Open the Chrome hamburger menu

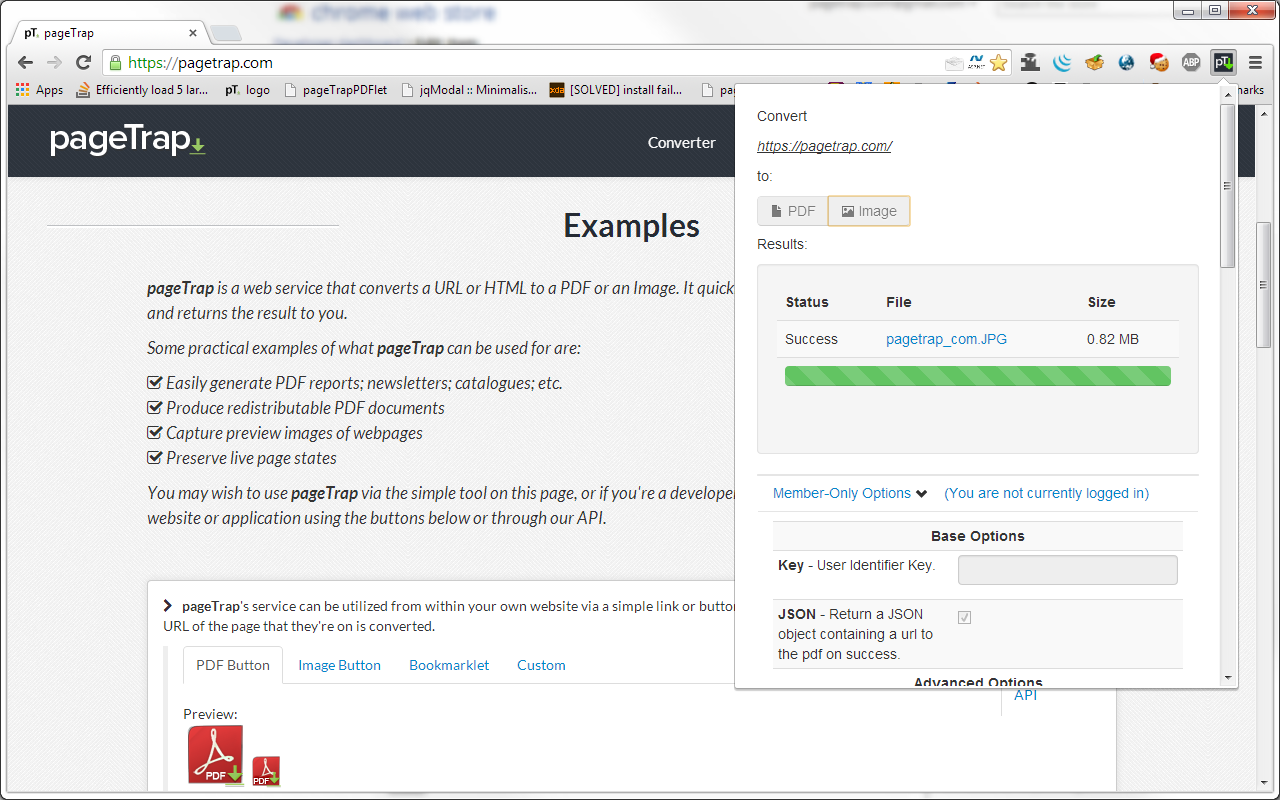(x=1255, y=62)
